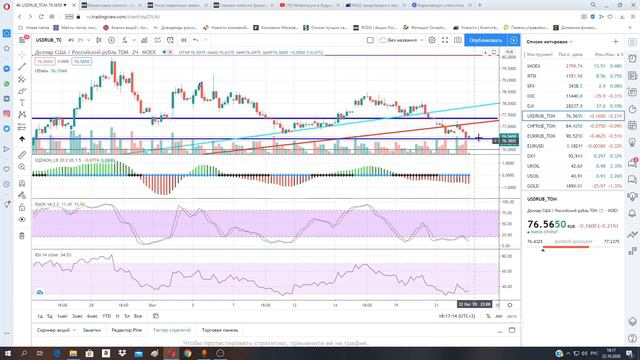The image size is (640, 360).
Task: Open the compare symbols button
Action: [x=111, y=40]
